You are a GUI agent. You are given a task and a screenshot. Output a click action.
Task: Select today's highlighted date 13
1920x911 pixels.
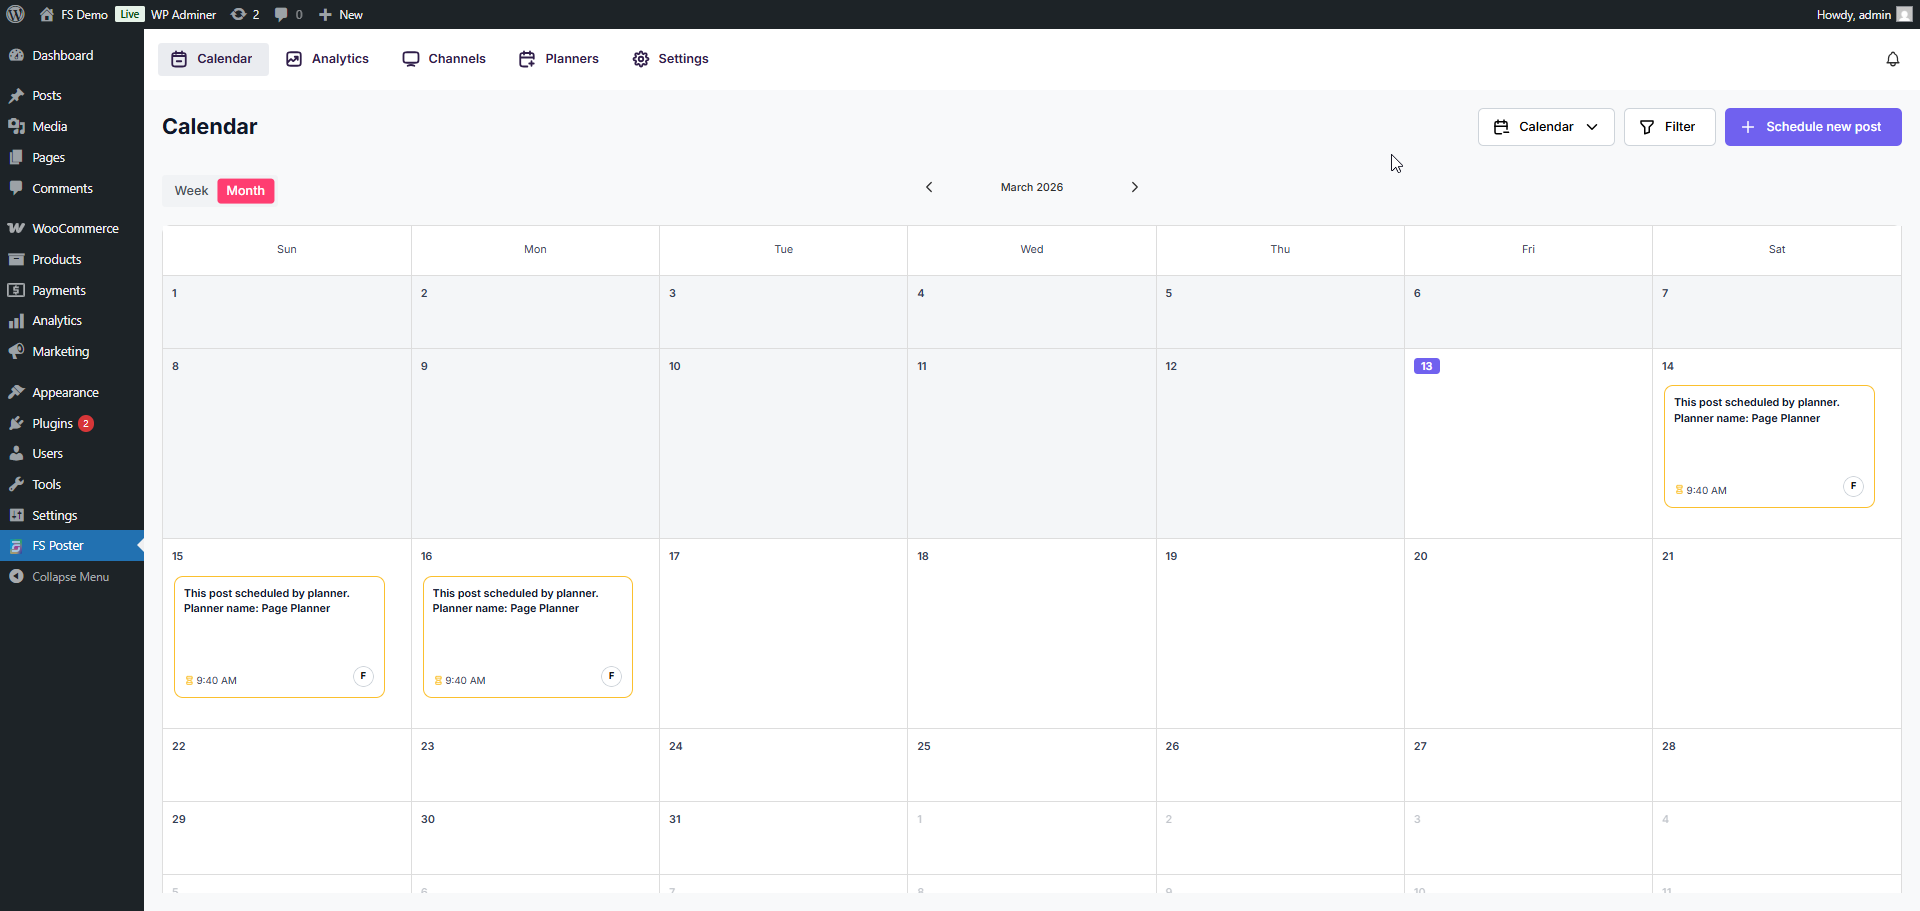coord(1426,366)
